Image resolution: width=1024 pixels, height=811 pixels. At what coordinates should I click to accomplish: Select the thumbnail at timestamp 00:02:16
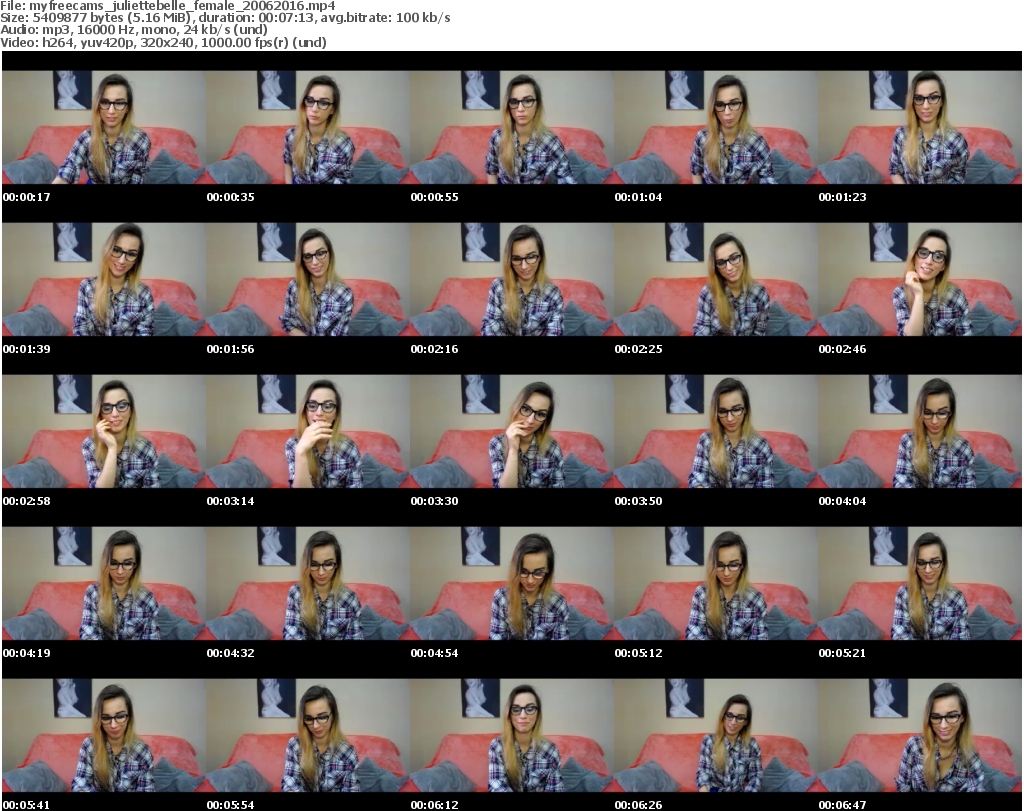click(x=512, y=279)
